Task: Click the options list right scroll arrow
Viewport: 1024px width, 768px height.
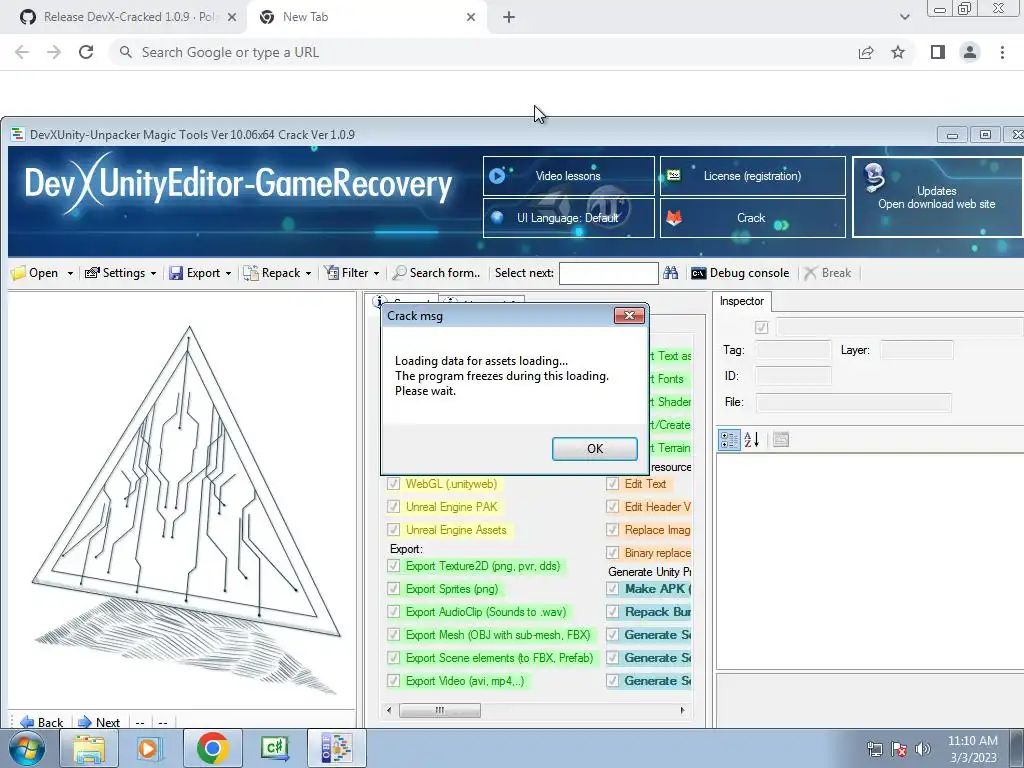Action: coord(682,710)
